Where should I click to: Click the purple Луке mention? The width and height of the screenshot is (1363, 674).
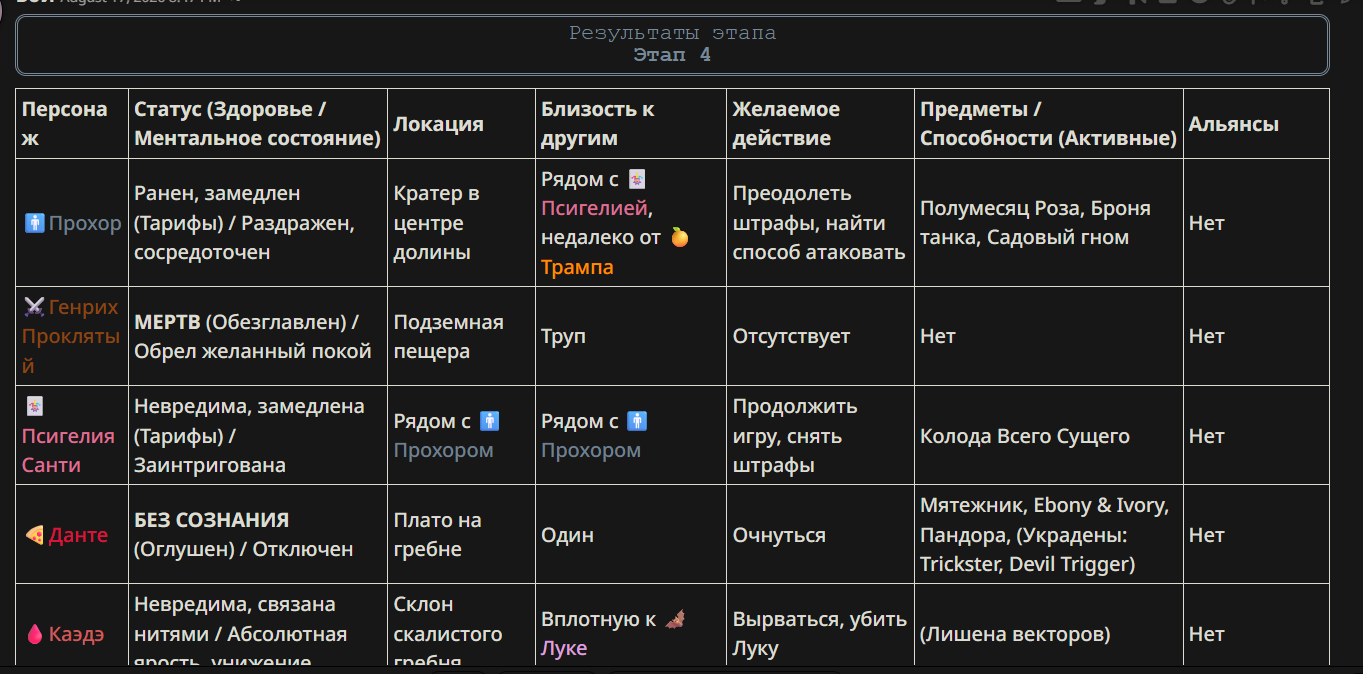point(564,648)
